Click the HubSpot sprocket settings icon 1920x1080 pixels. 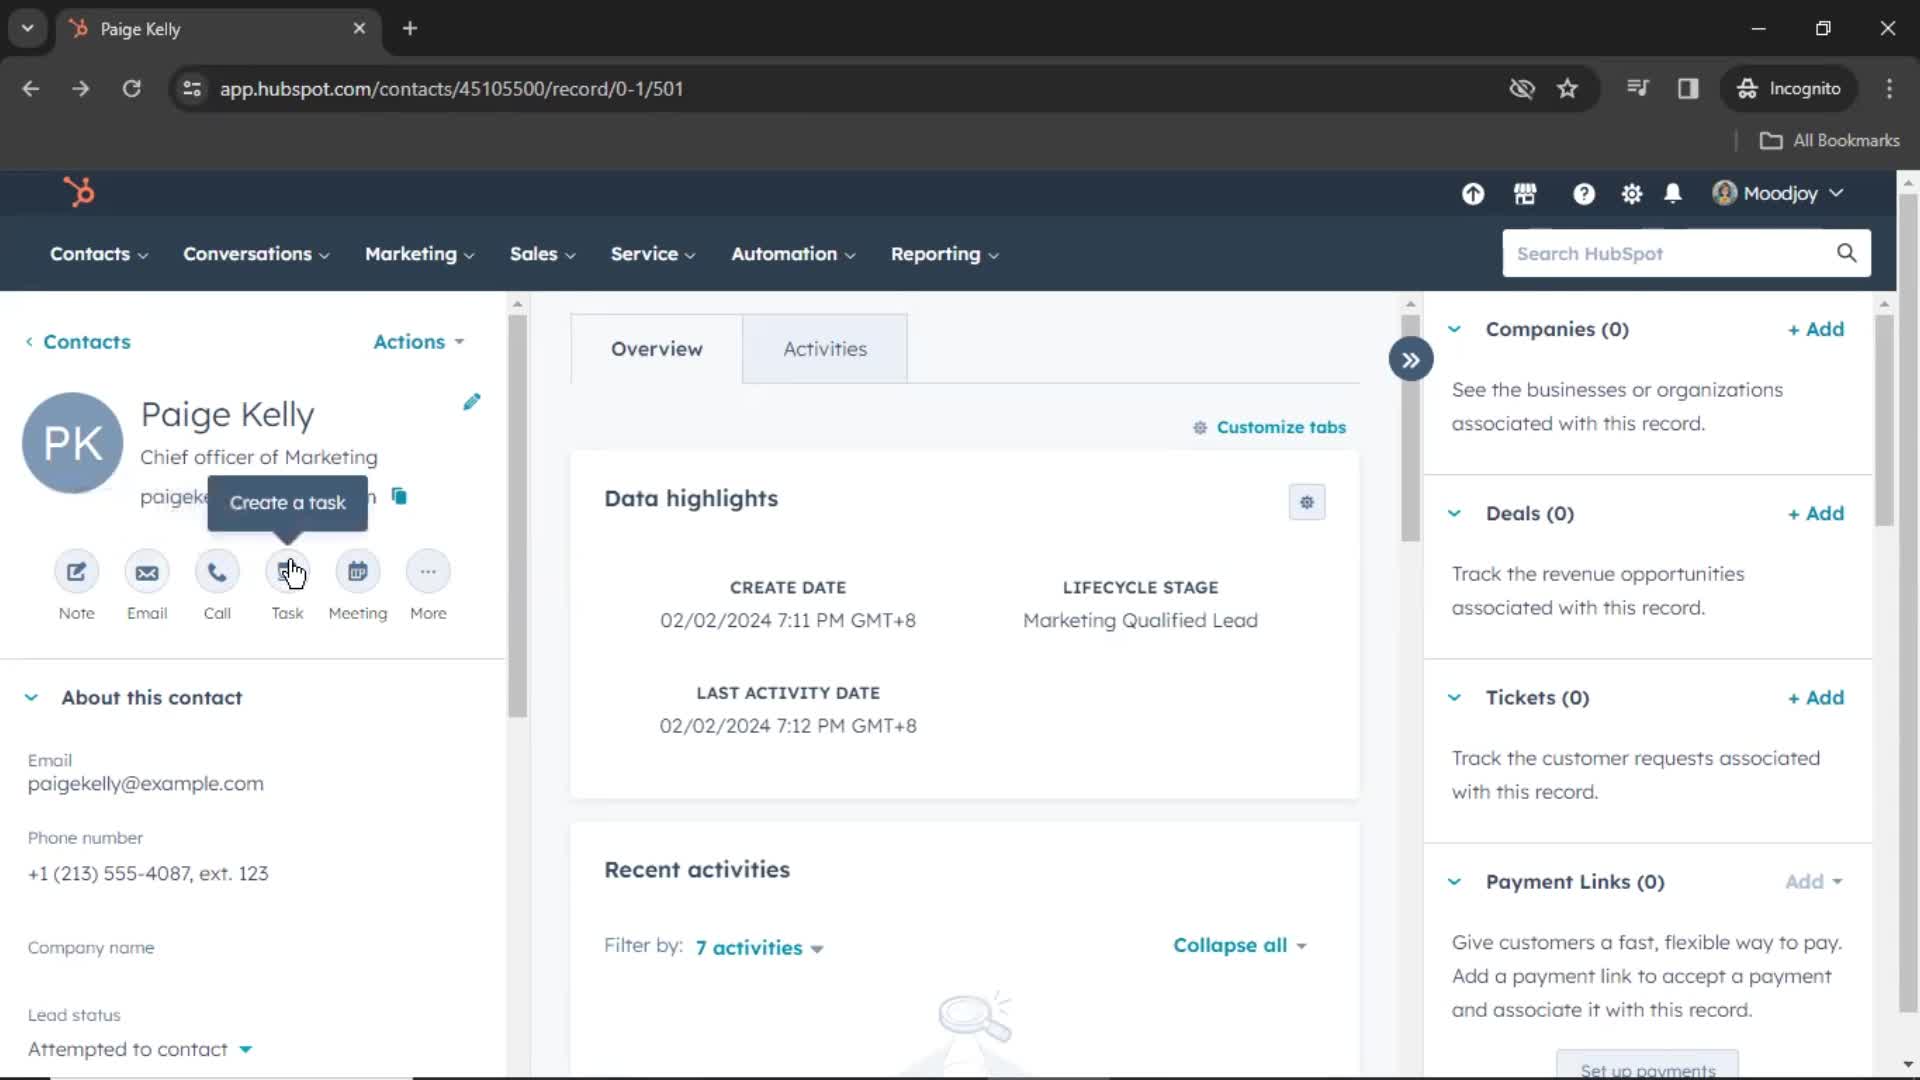point(1631,194)
